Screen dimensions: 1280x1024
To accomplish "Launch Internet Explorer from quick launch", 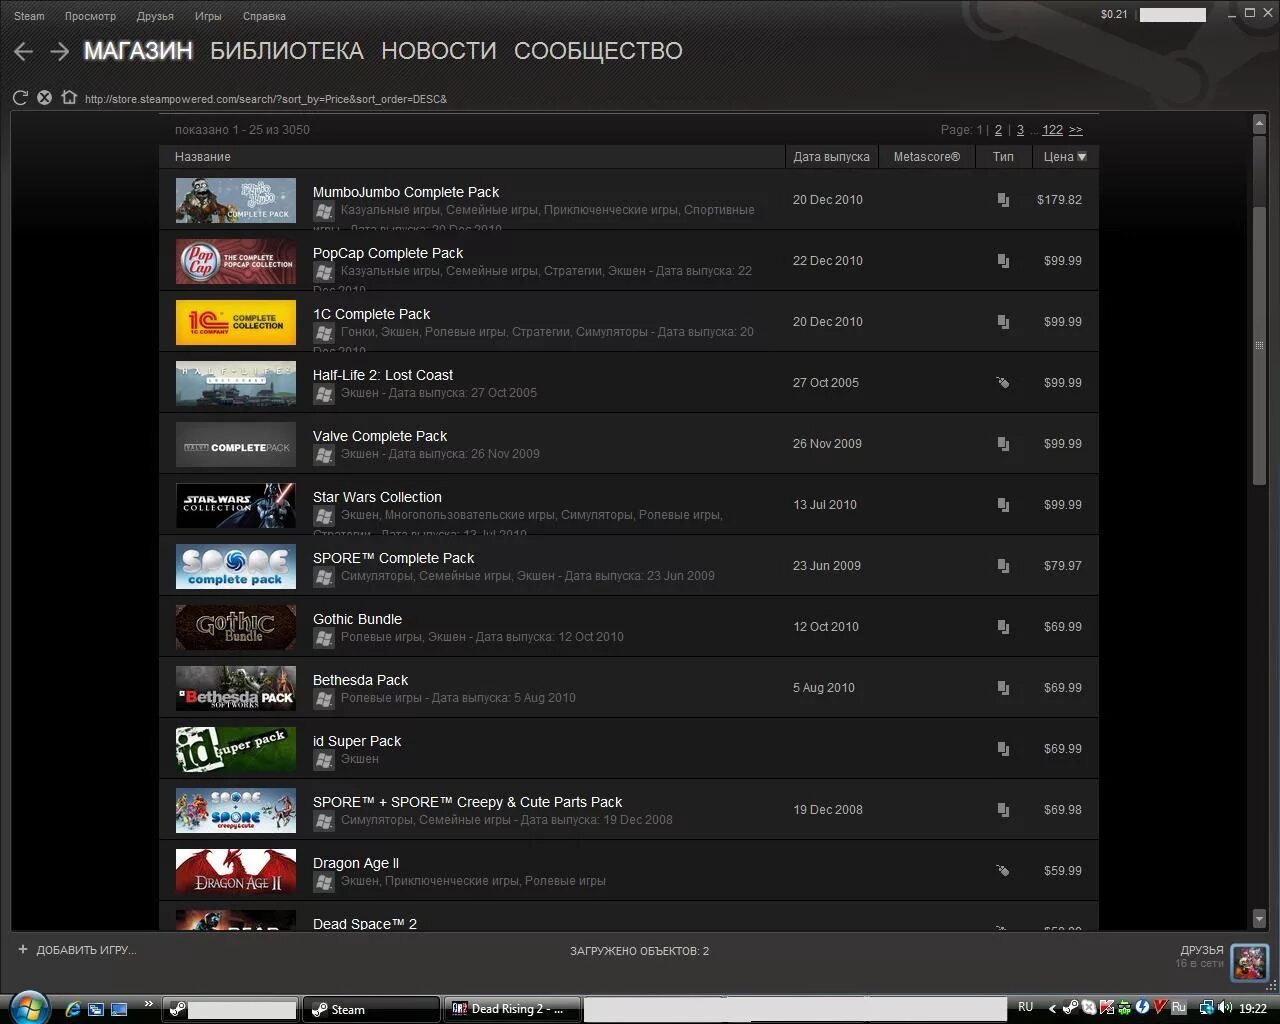I will pos(73,1009).
